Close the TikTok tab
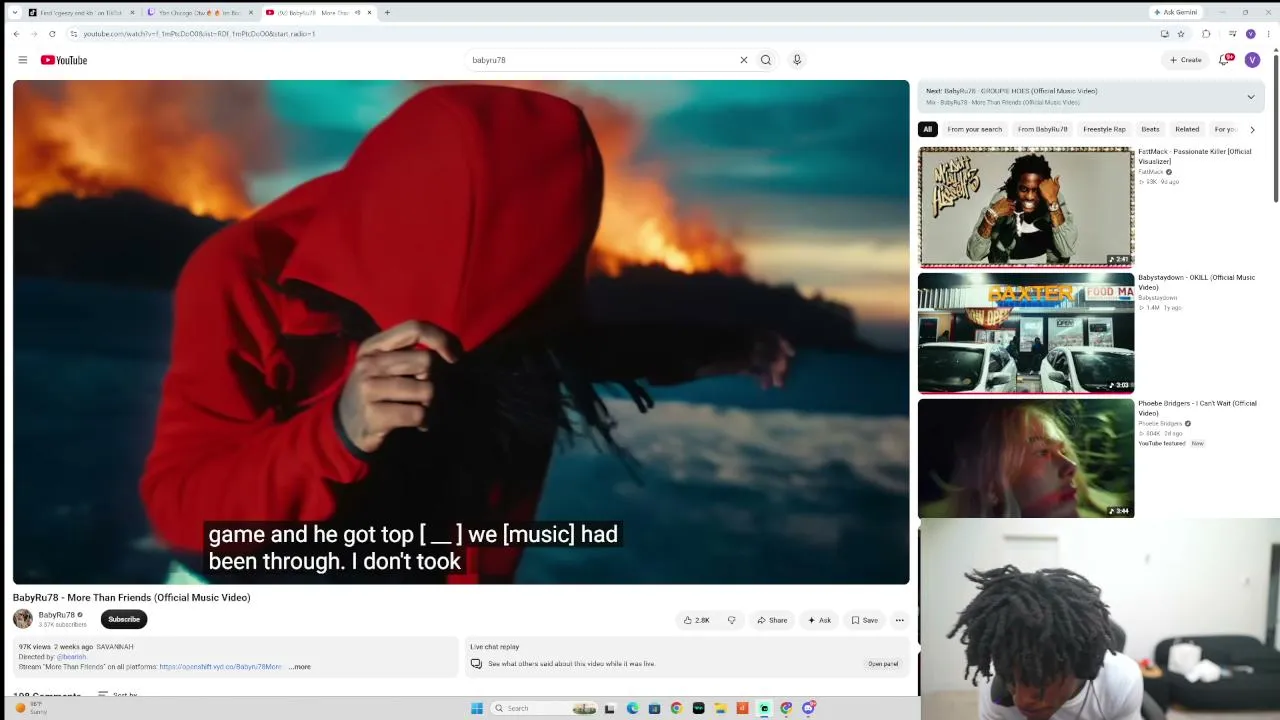Screen dimensions: 1280x720 (132, 13)
